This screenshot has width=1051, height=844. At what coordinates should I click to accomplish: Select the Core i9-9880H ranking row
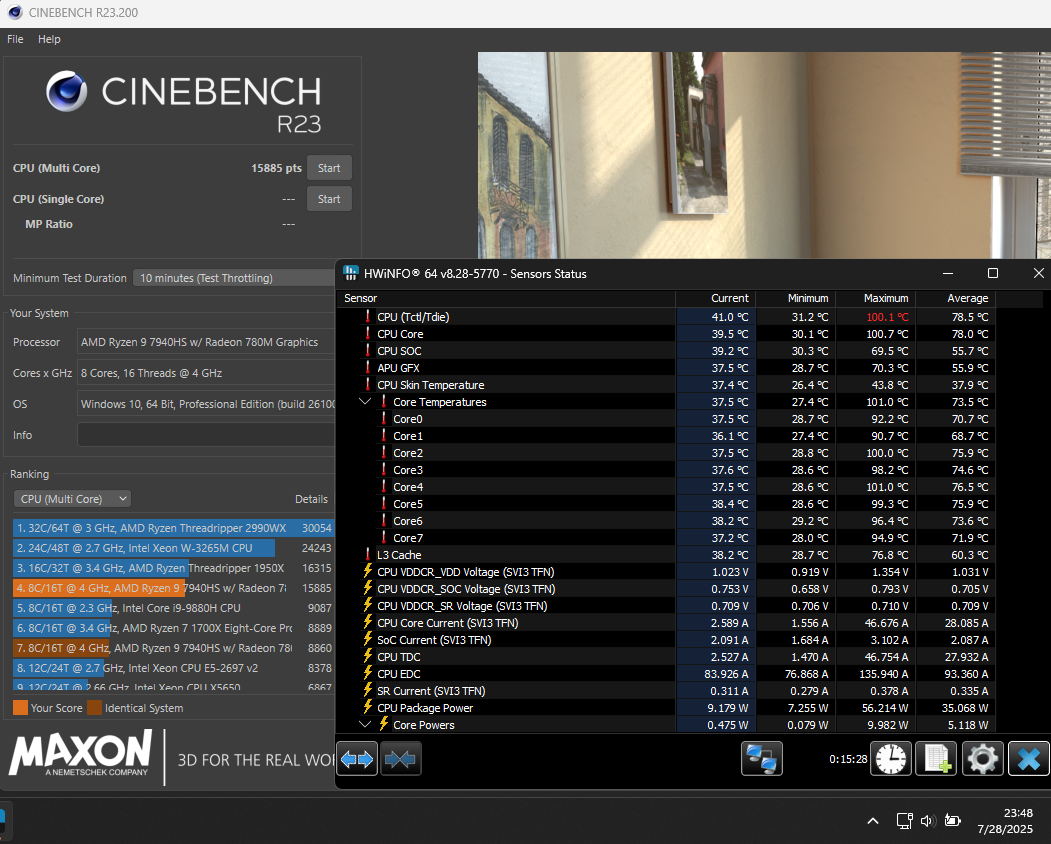(173, 608)
